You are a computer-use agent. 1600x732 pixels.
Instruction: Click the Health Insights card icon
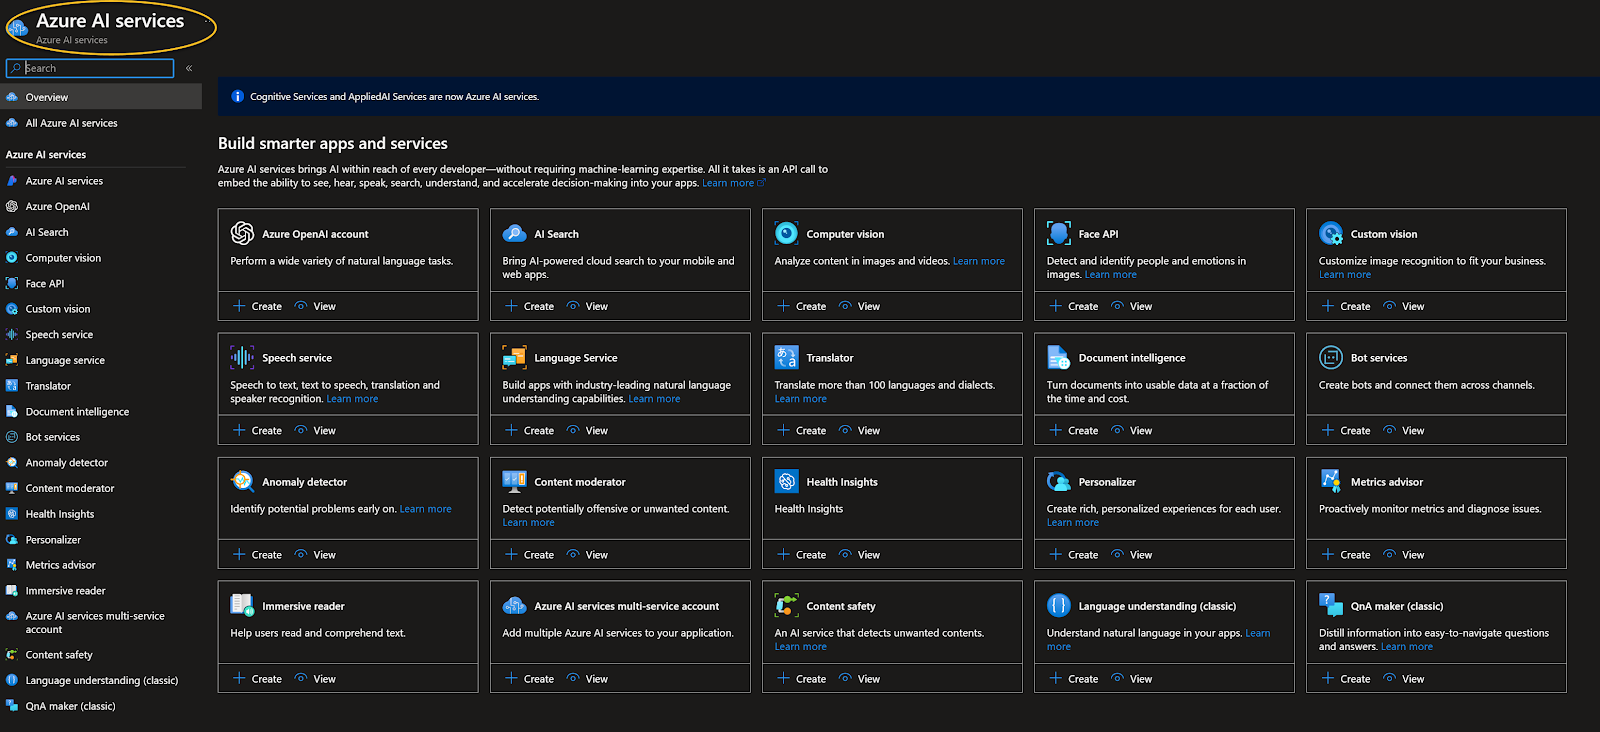click(x=786, y=481)
